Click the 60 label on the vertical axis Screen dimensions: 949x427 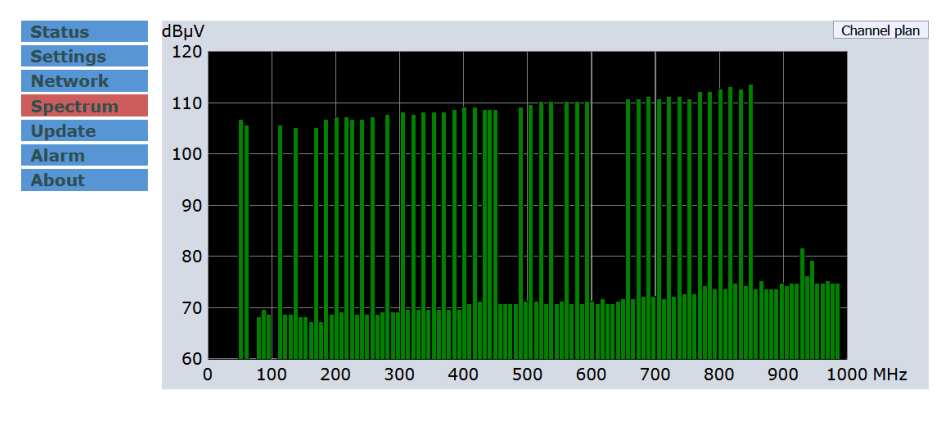(191, 359)
